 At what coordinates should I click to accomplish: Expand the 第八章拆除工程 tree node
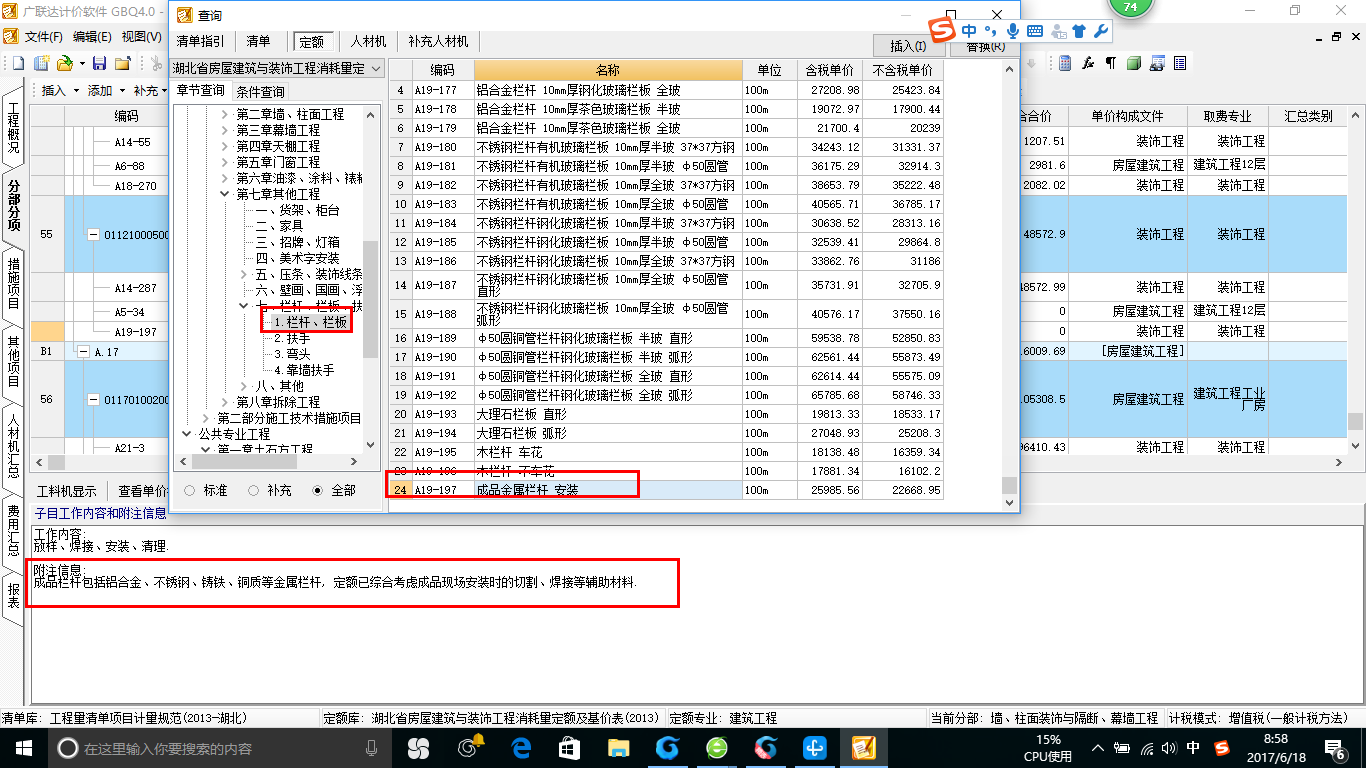(x=224, y=402)
